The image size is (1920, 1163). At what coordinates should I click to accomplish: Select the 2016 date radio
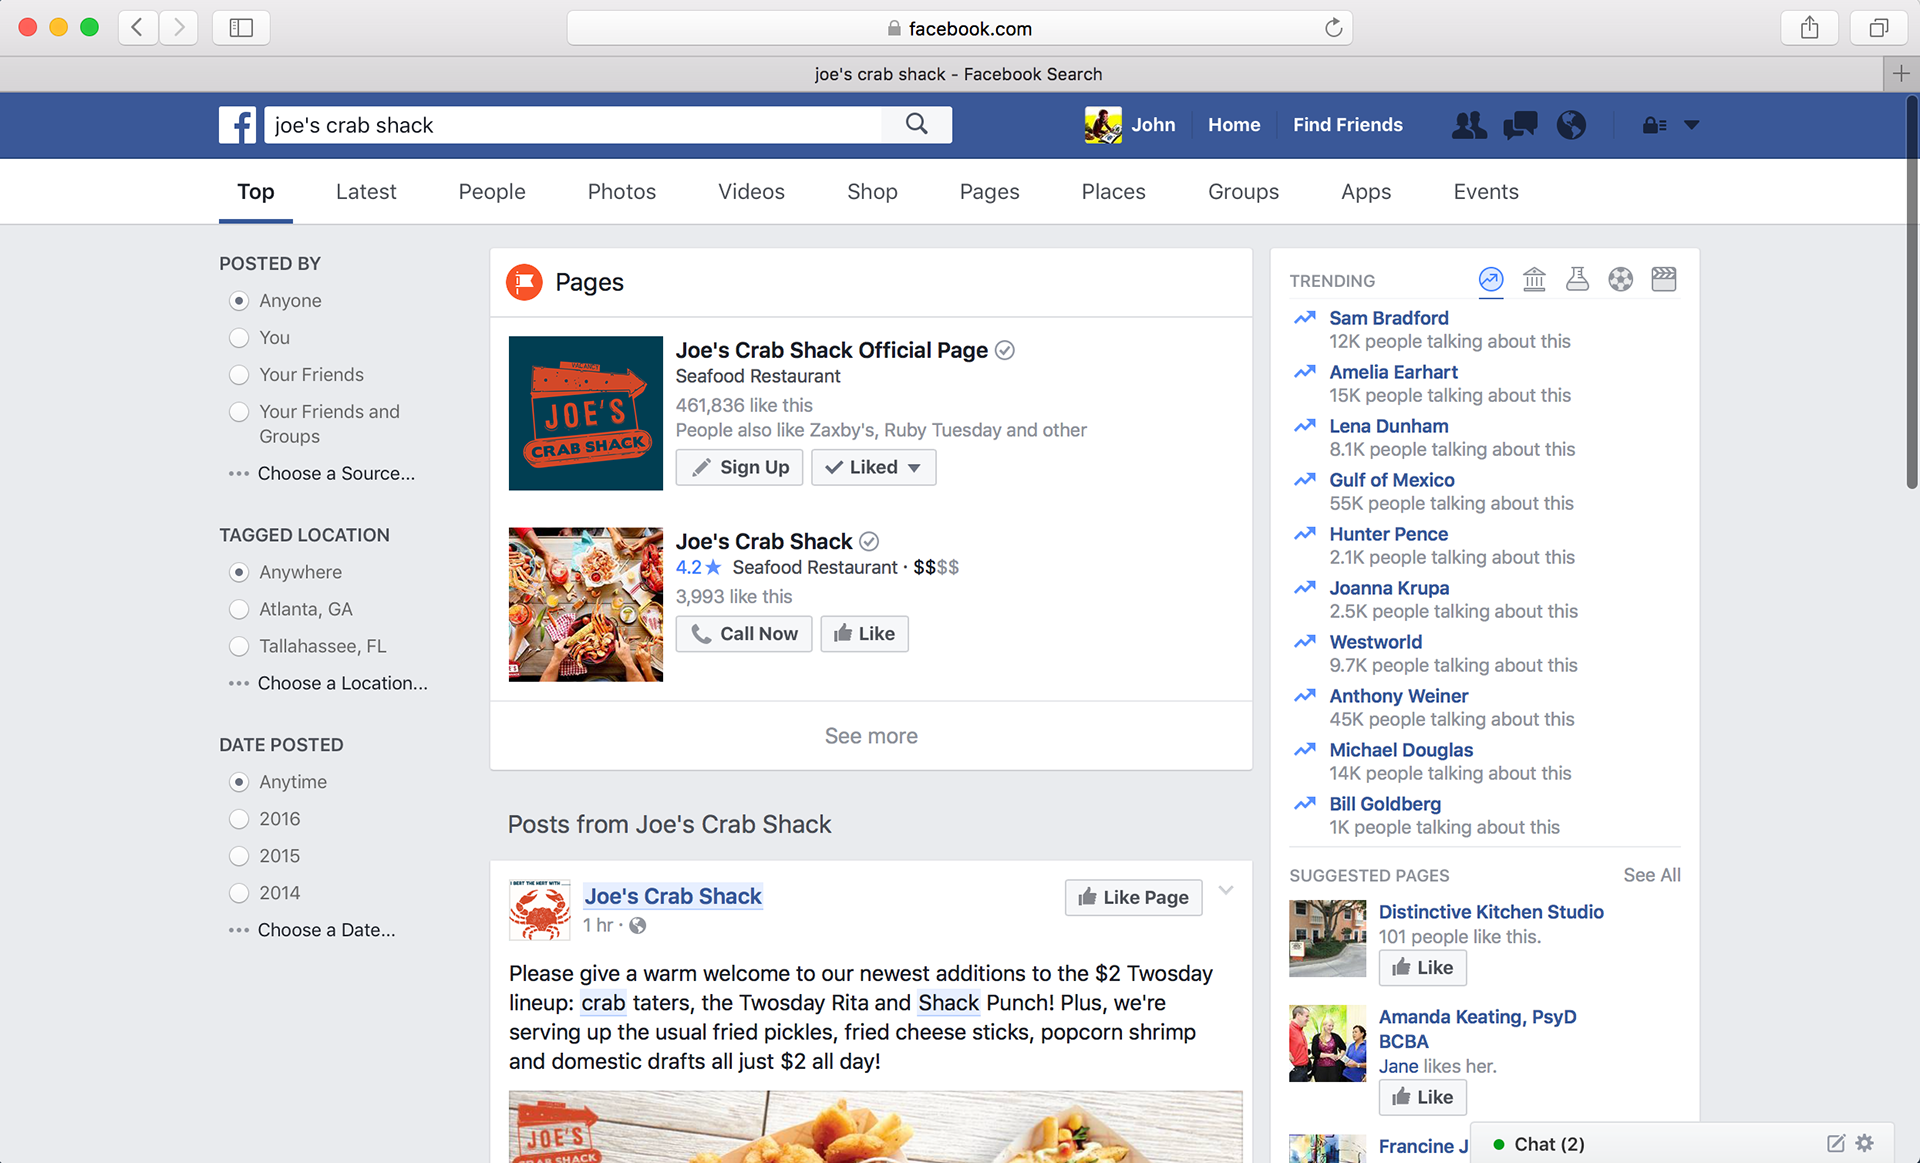239,819
